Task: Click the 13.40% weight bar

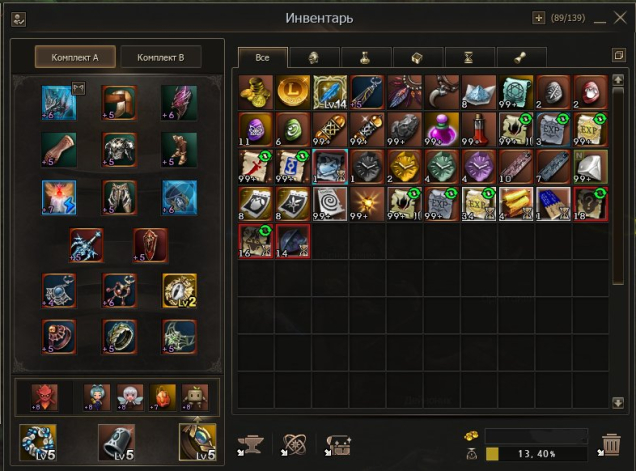Action: [536, 454]
